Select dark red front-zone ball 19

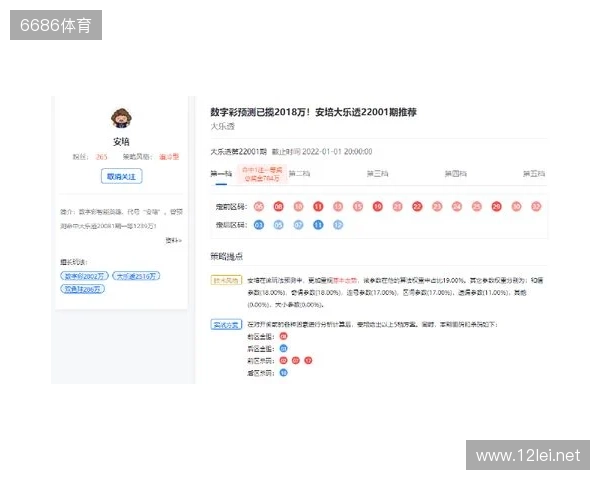point(378,207)
